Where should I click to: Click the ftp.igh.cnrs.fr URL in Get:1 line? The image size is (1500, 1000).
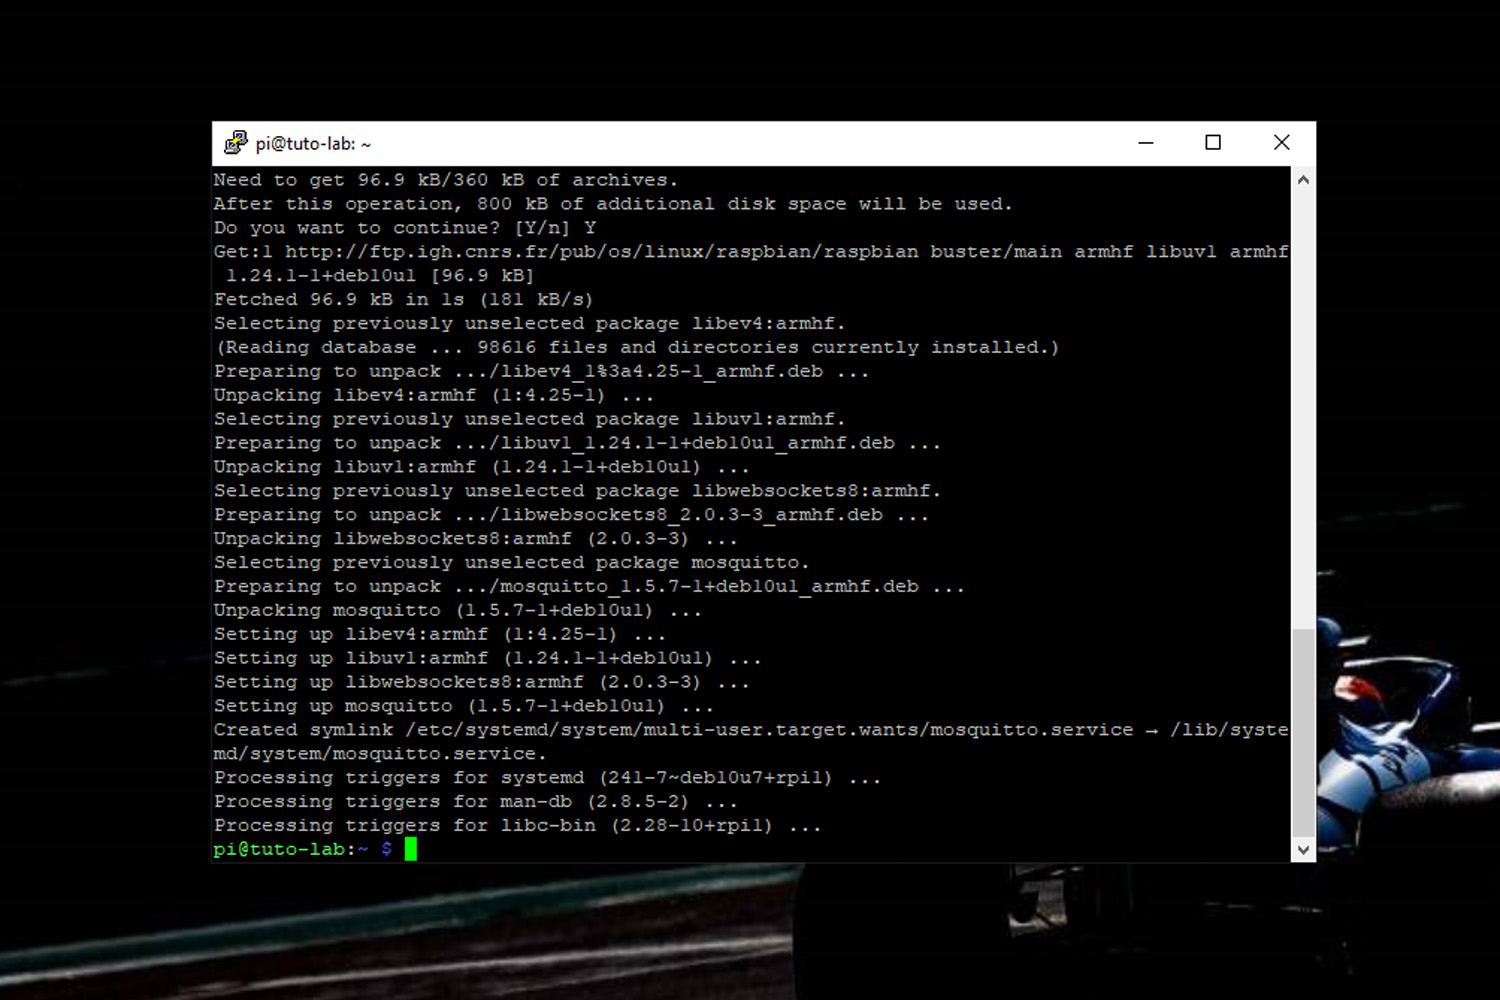pyautogui.click(x=601, y=252)
